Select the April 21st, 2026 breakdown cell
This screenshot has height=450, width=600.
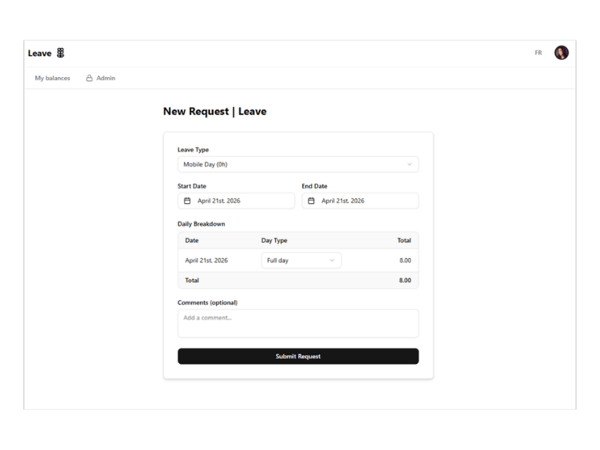[x=206, y=261]
